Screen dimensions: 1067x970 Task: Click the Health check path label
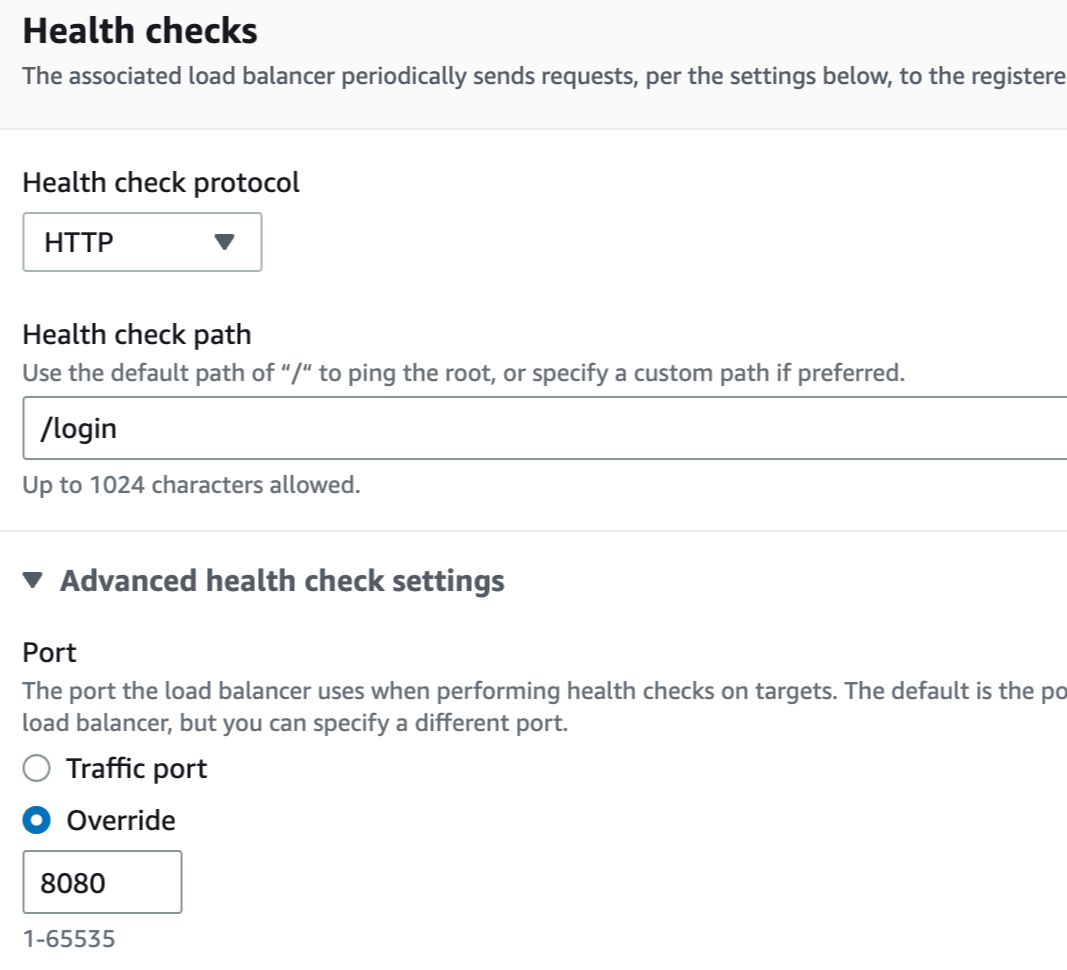pos(137,335)
